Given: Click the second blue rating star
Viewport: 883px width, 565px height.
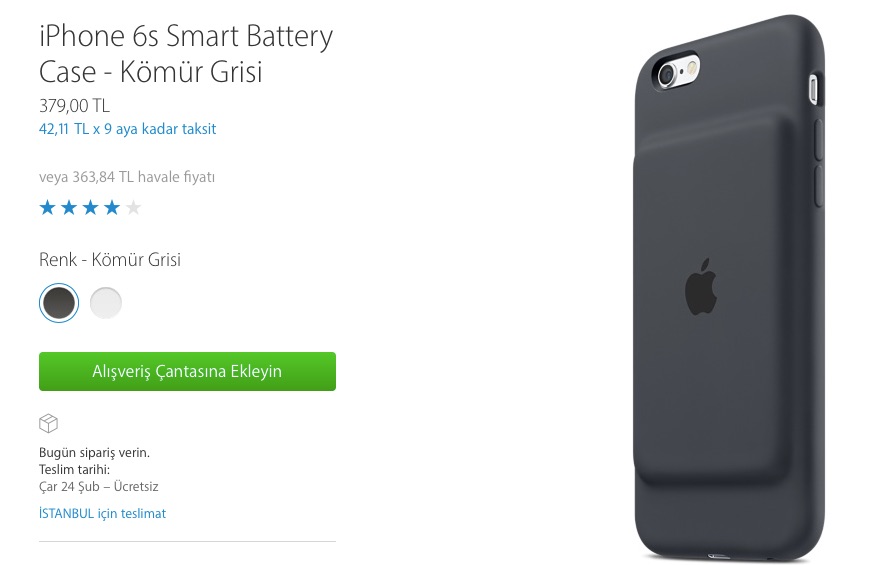Looking at the screenshot, I should coord(69,208).
